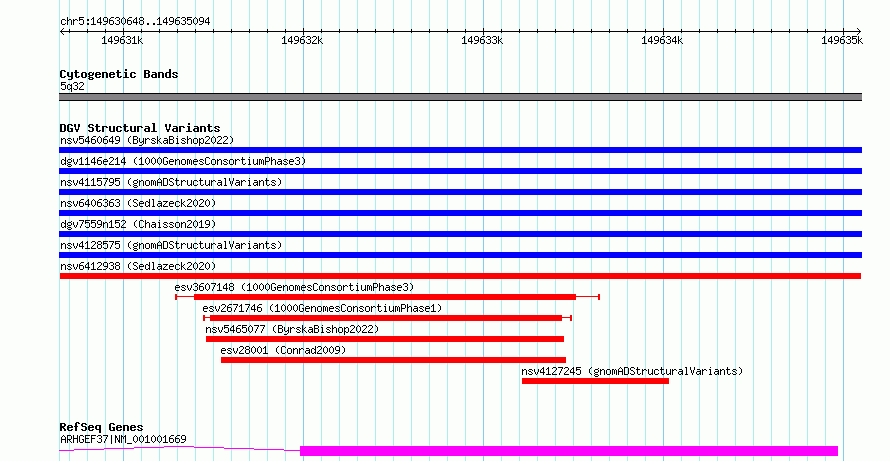Click the blue bar under dgv1146e214
Screen dimensions: 890x461
[460, 171]
